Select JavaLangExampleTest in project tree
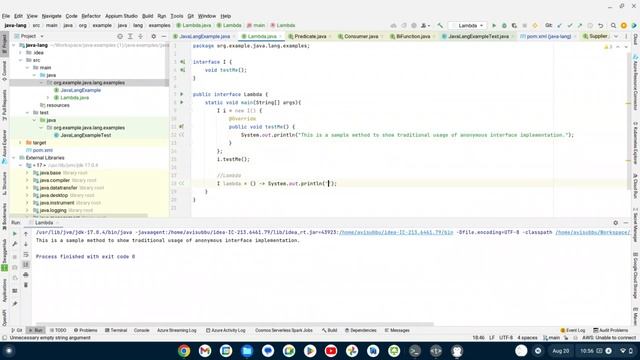Screen dimensions: 640x360 [x=86, y=135]
